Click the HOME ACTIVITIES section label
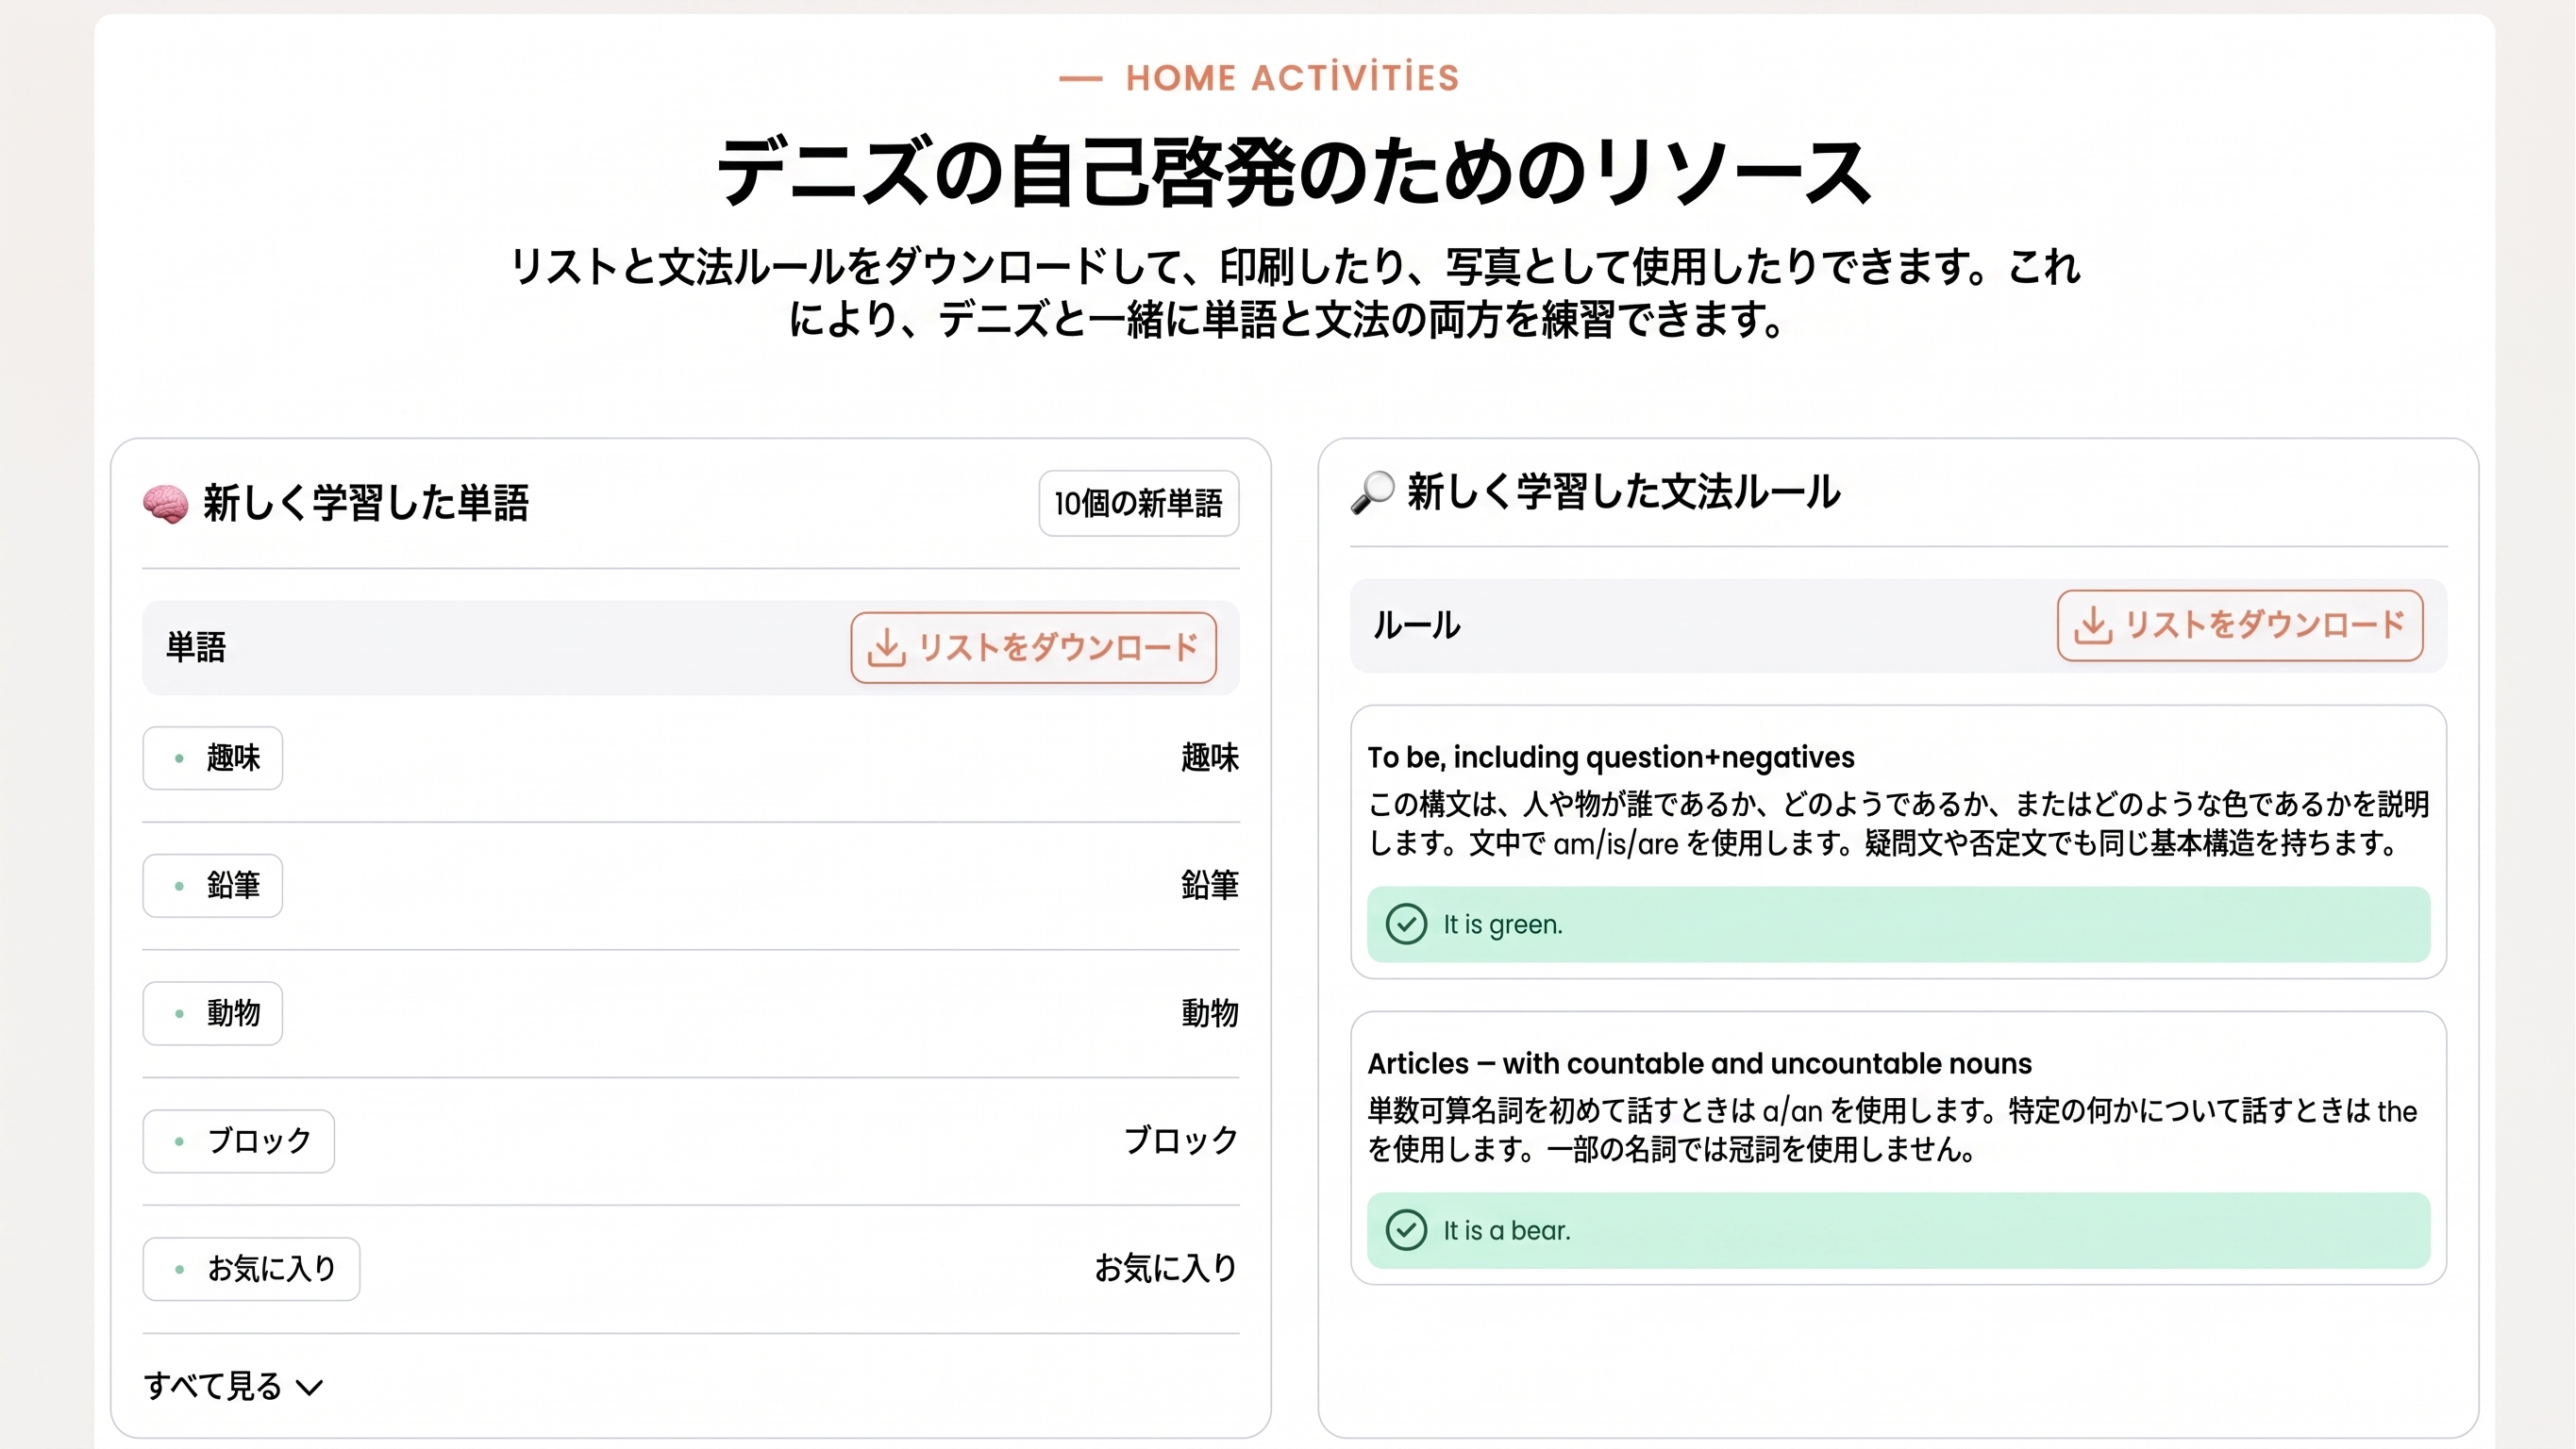The width and height of the screenshot is (2576, 1449). click(1292, 78)
